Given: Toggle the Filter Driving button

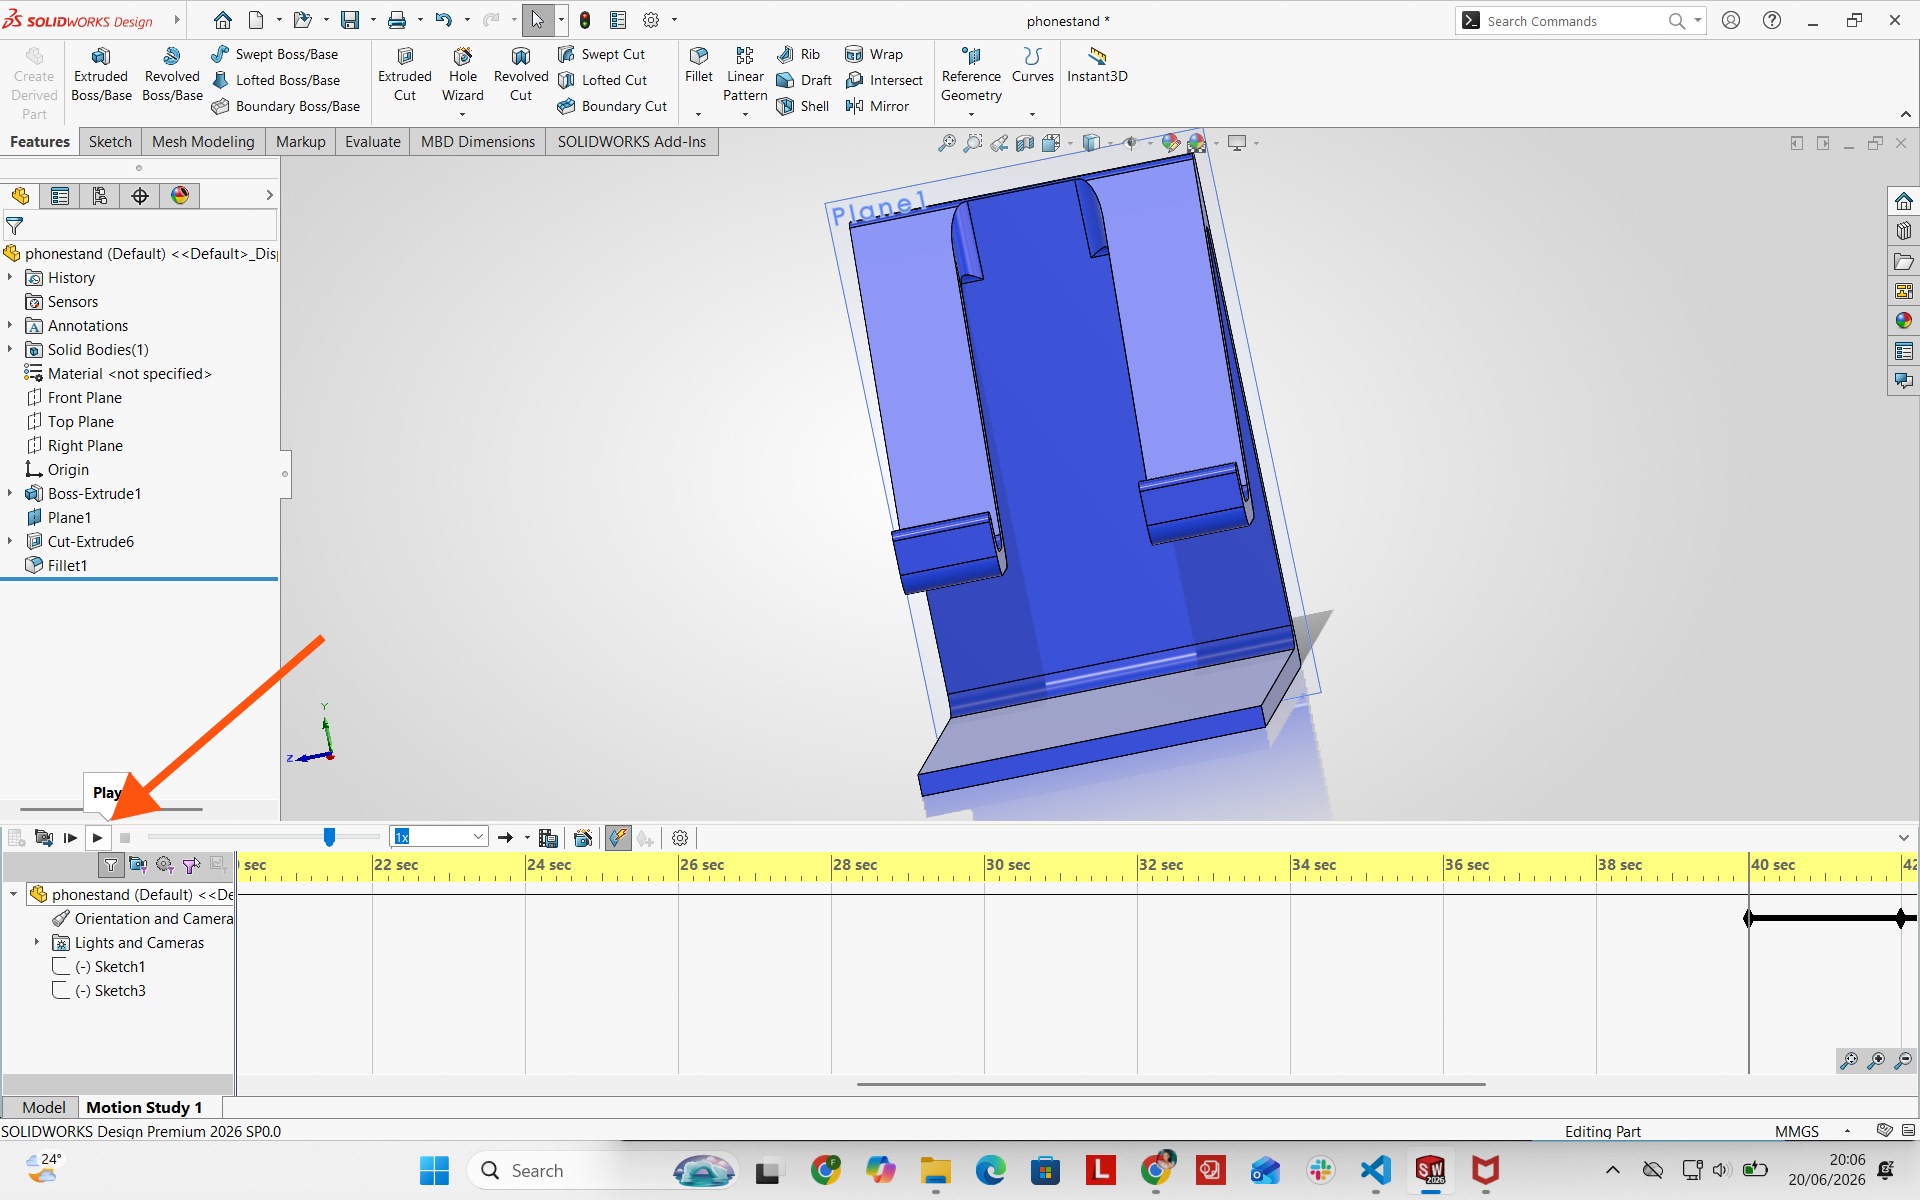Looking at the screenshot, I should [165, 865].
